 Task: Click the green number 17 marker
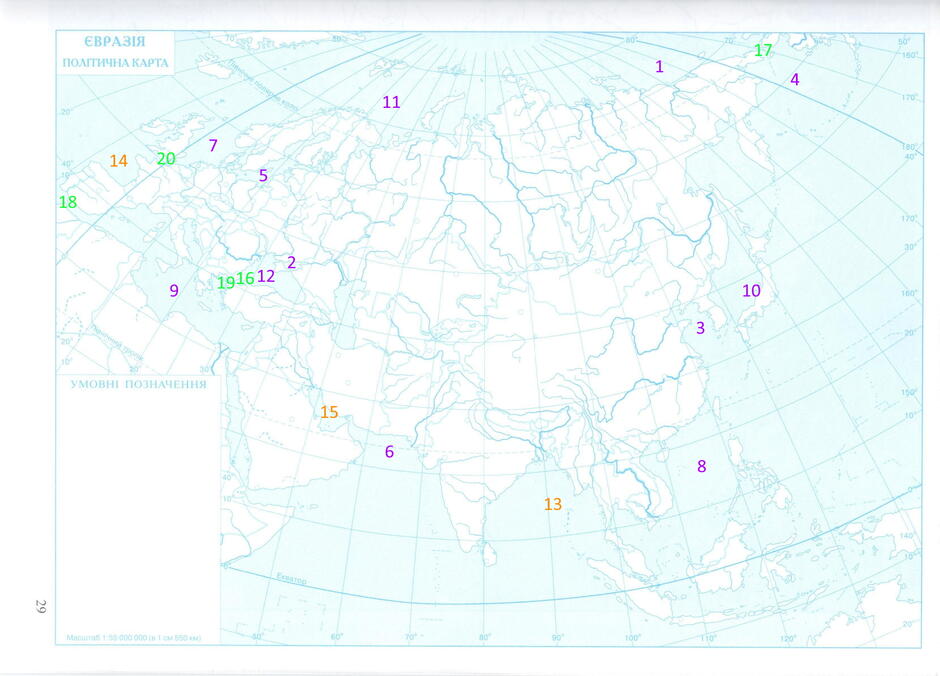click(x=763, y=50)
